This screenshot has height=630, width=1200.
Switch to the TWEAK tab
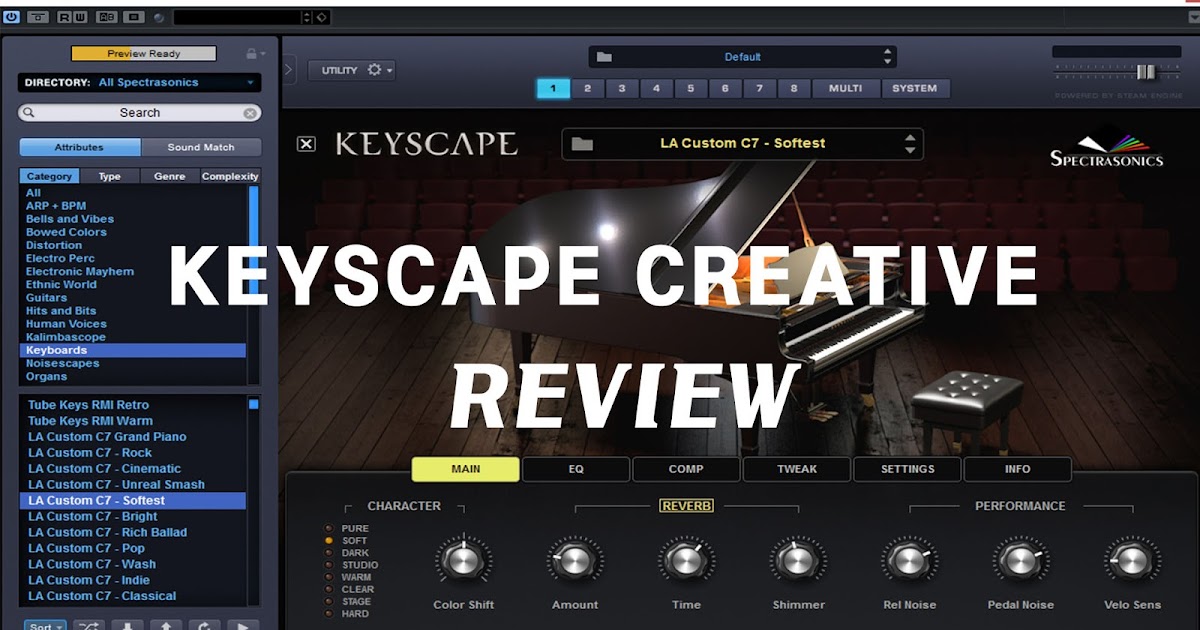pyautogui.click(x=796, y=469)
